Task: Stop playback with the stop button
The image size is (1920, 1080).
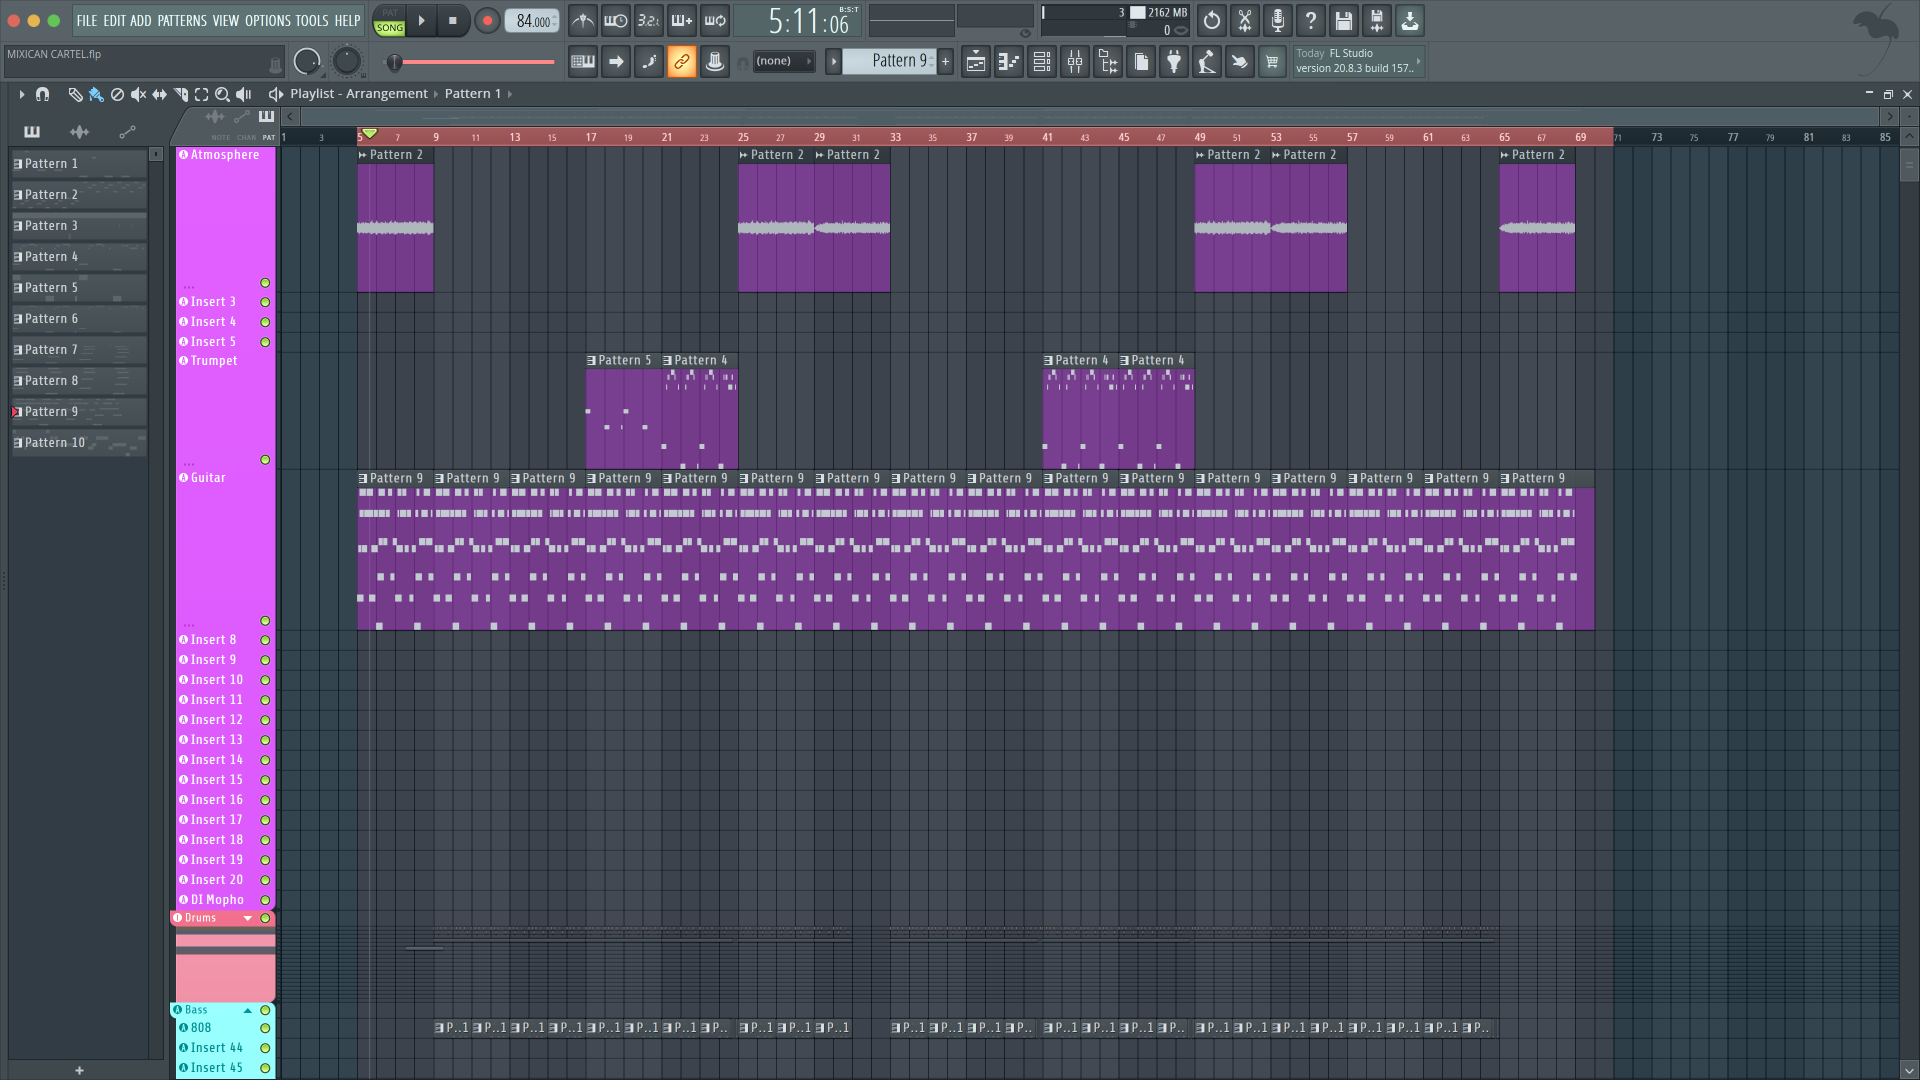Action: tap(453, 20)
